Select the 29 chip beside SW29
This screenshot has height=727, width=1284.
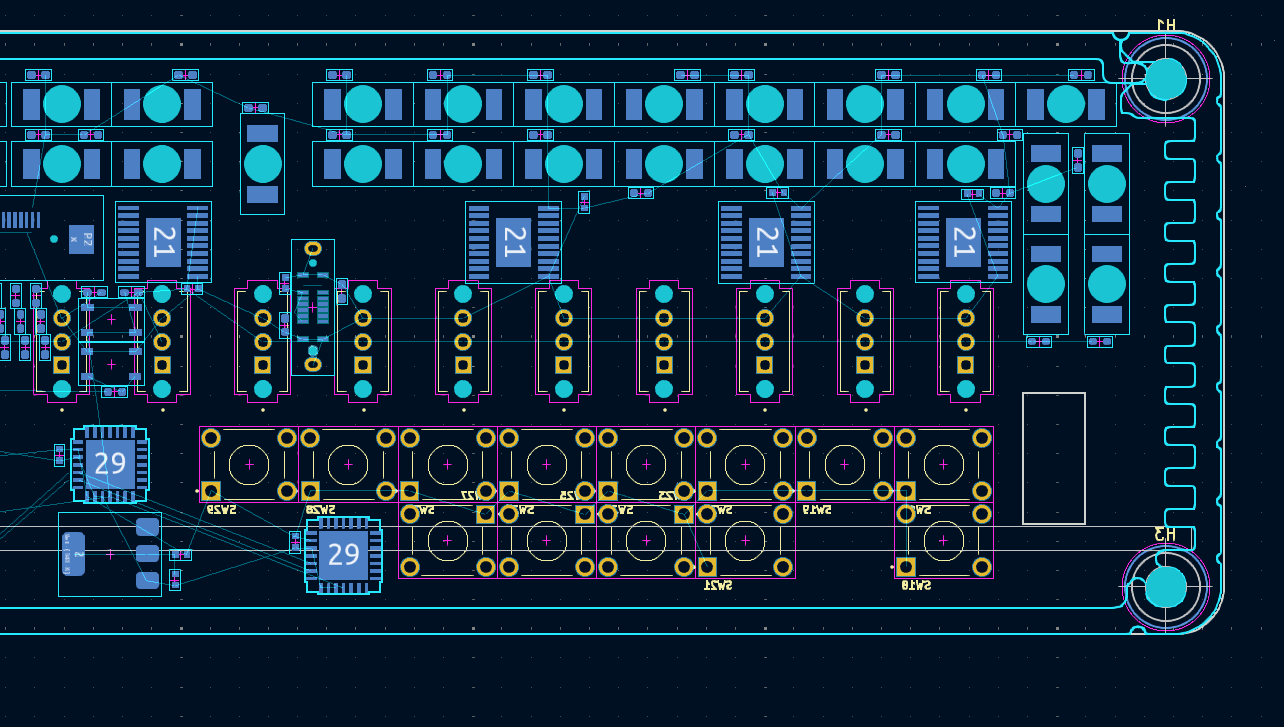coord(110,464)
